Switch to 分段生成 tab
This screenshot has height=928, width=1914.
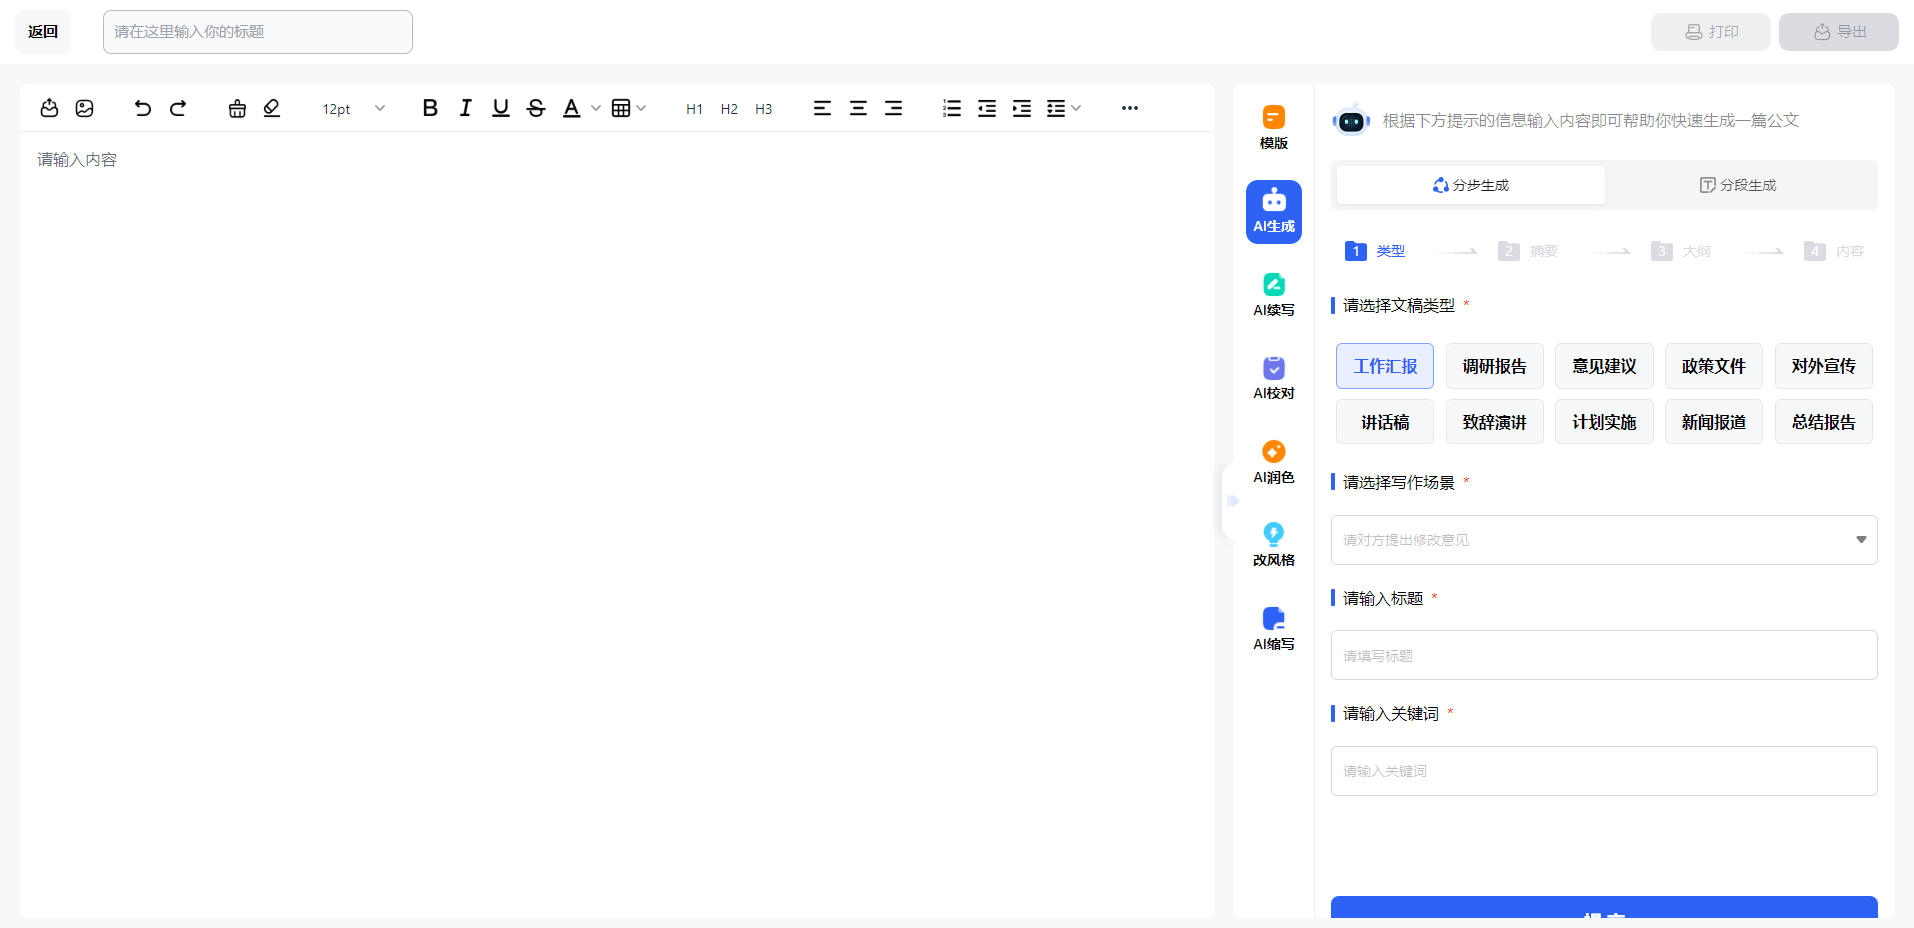tap(1739, 185)
